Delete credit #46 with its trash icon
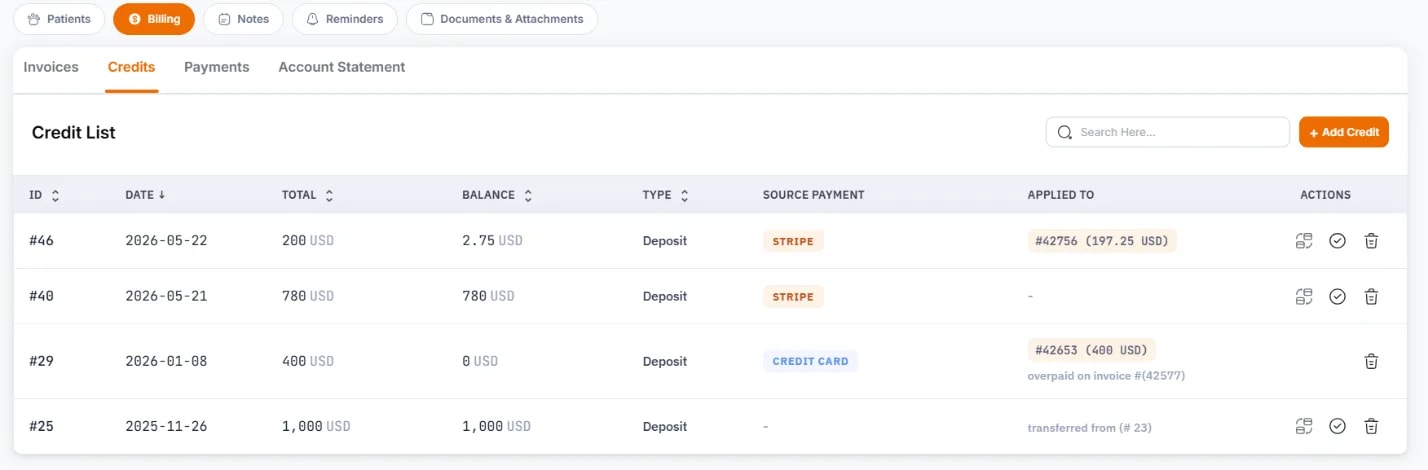 click(x=1371, y=241)
